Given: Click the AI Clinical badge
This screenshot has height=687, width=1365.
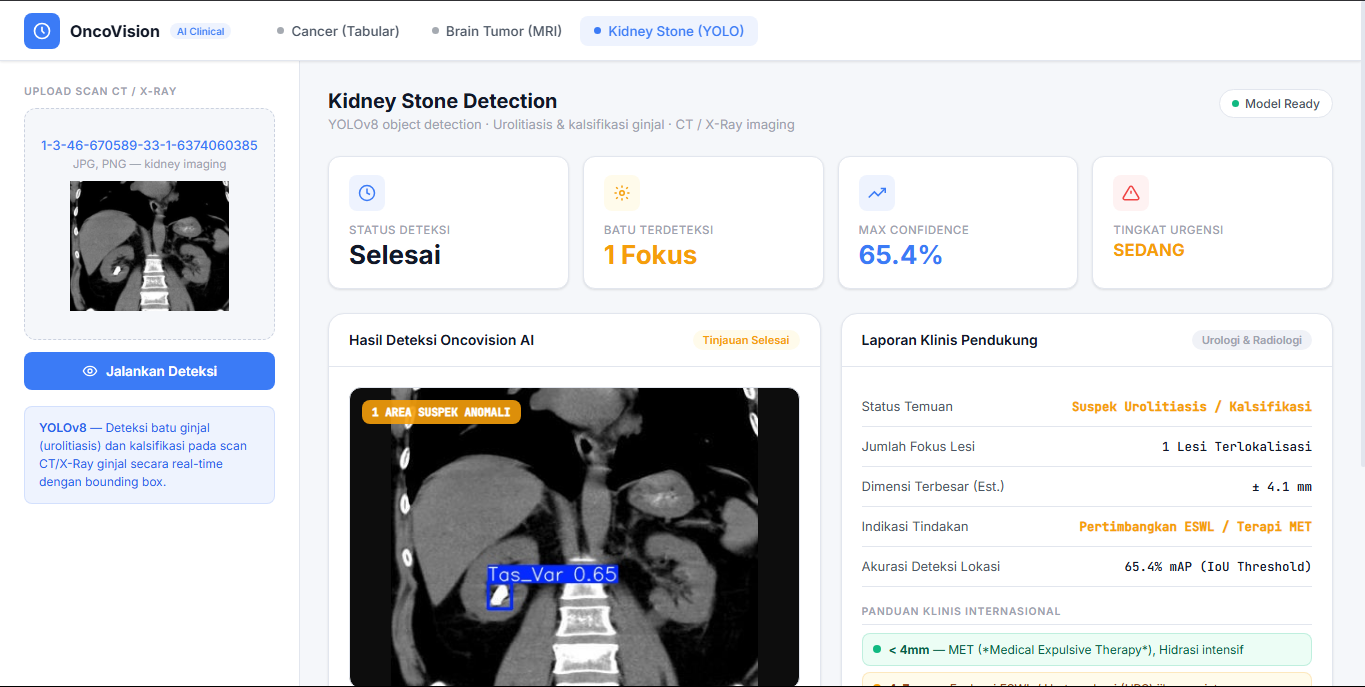Looking at the screenshot, I should click(x=201, y=31).
